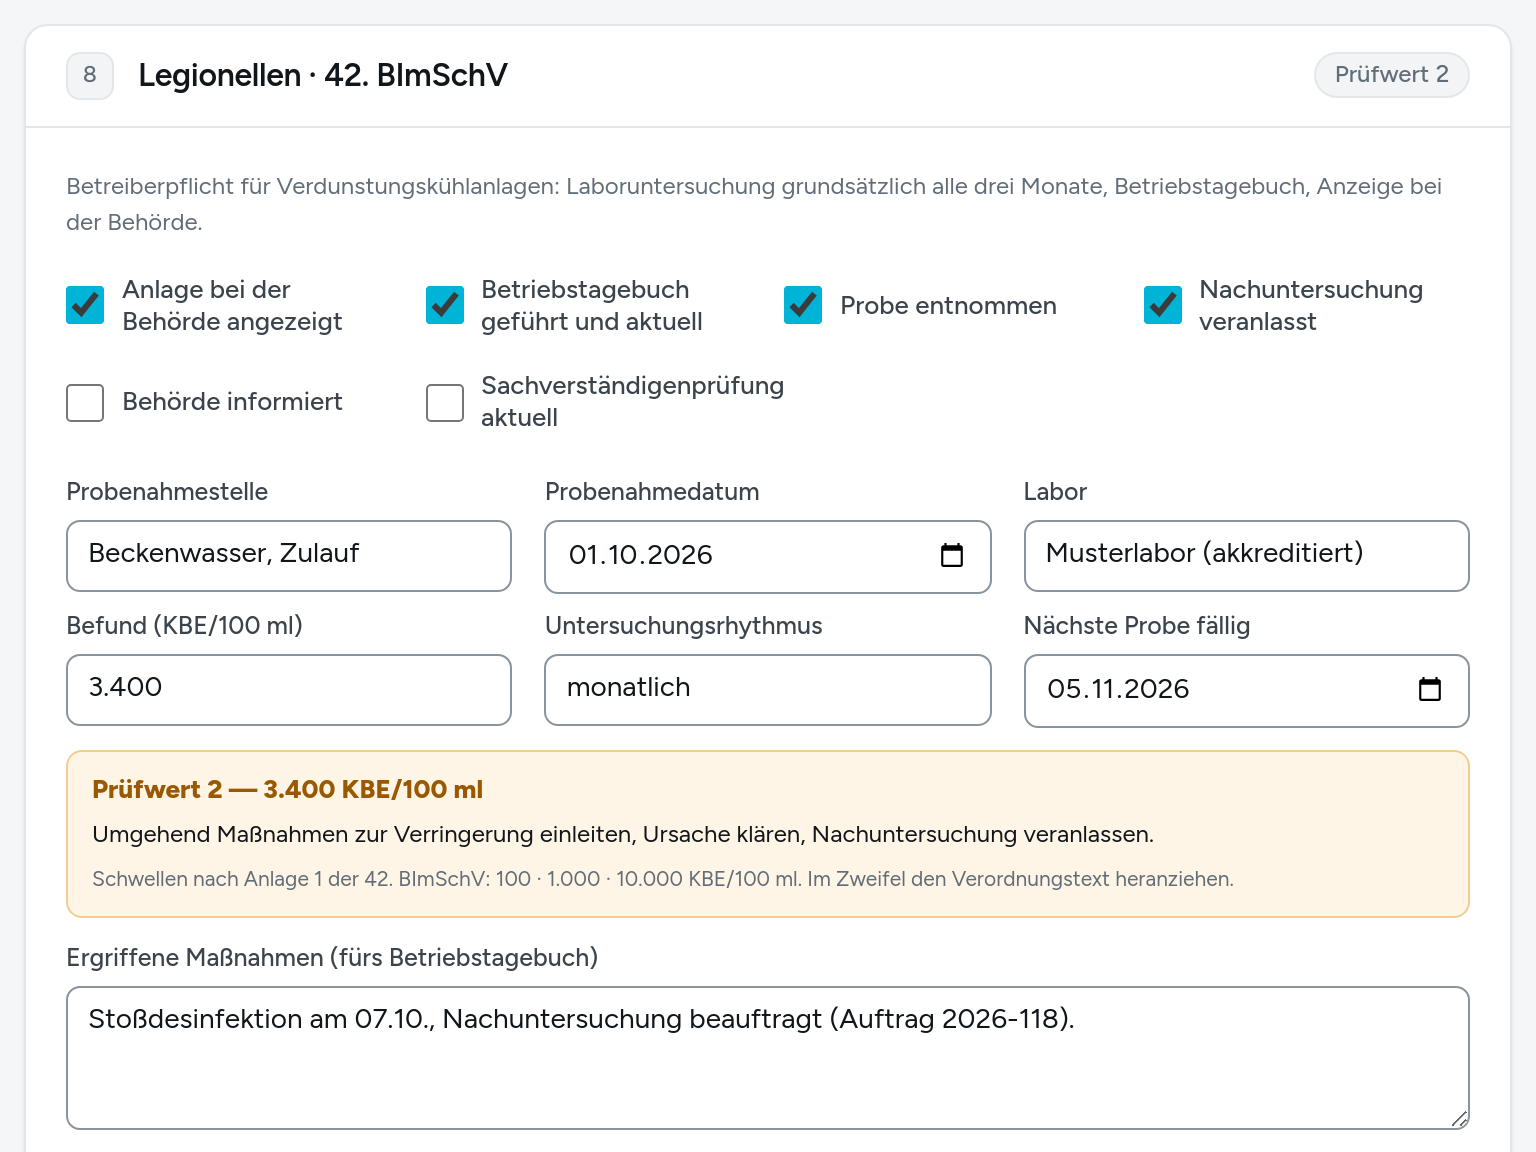This screenshot has height=1152, width=1536.
Task: Click the Probenahmestelle label
Action: coord(167,492)
